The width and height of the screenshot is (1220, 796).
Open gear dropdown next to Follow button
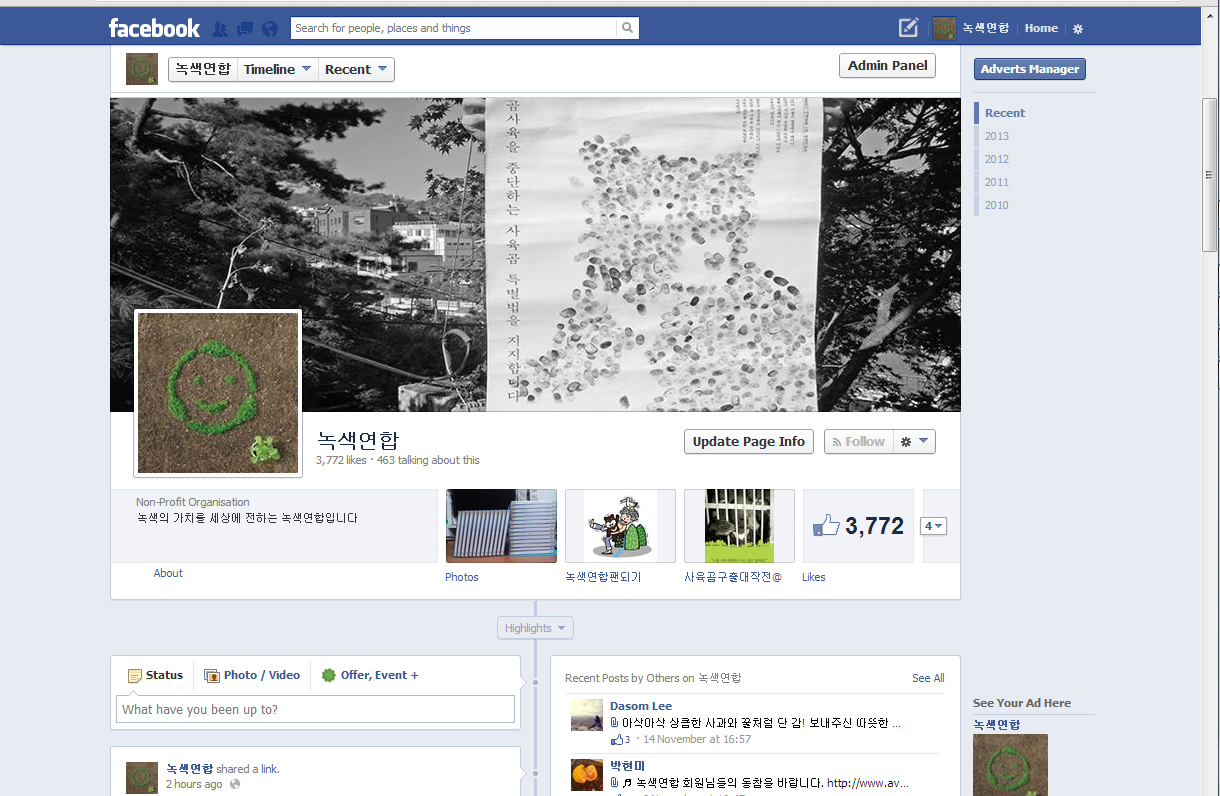coord(914,442)
